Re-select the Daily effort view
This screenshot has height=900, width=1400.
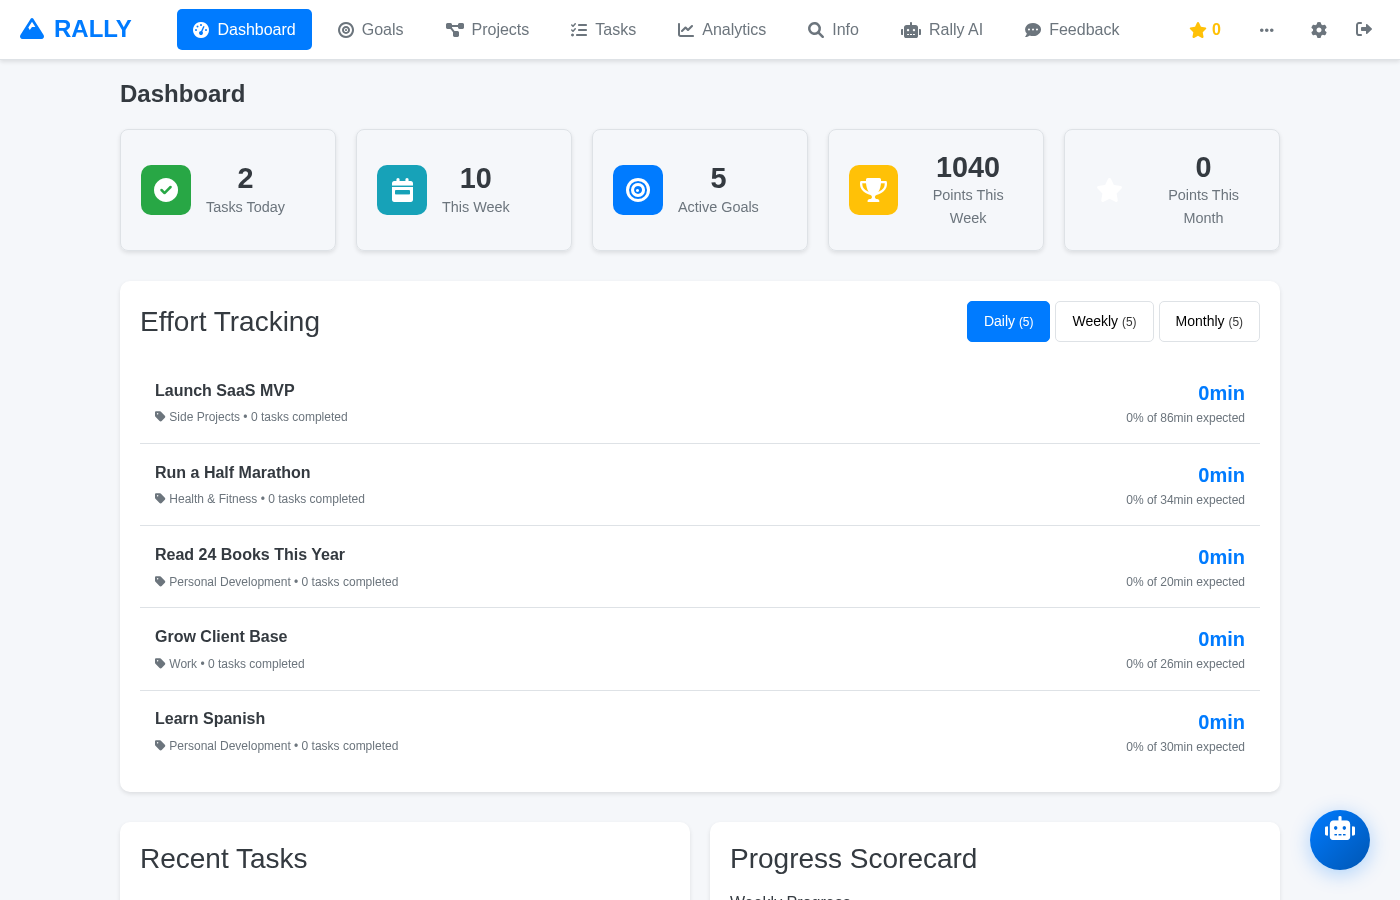point(1008,321)
